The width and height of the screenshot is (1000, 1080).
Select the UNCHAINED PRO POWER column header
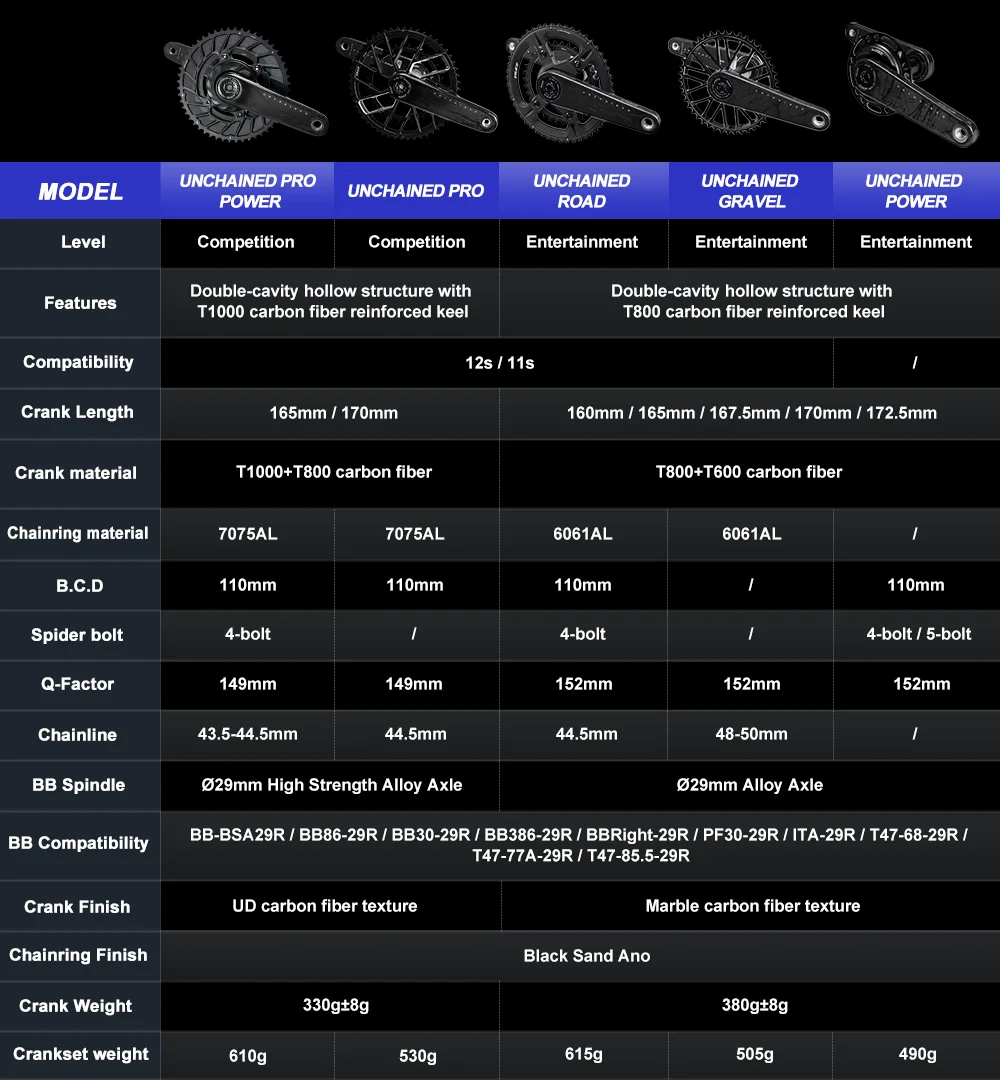pyautogui.click(x=247, y=191)
